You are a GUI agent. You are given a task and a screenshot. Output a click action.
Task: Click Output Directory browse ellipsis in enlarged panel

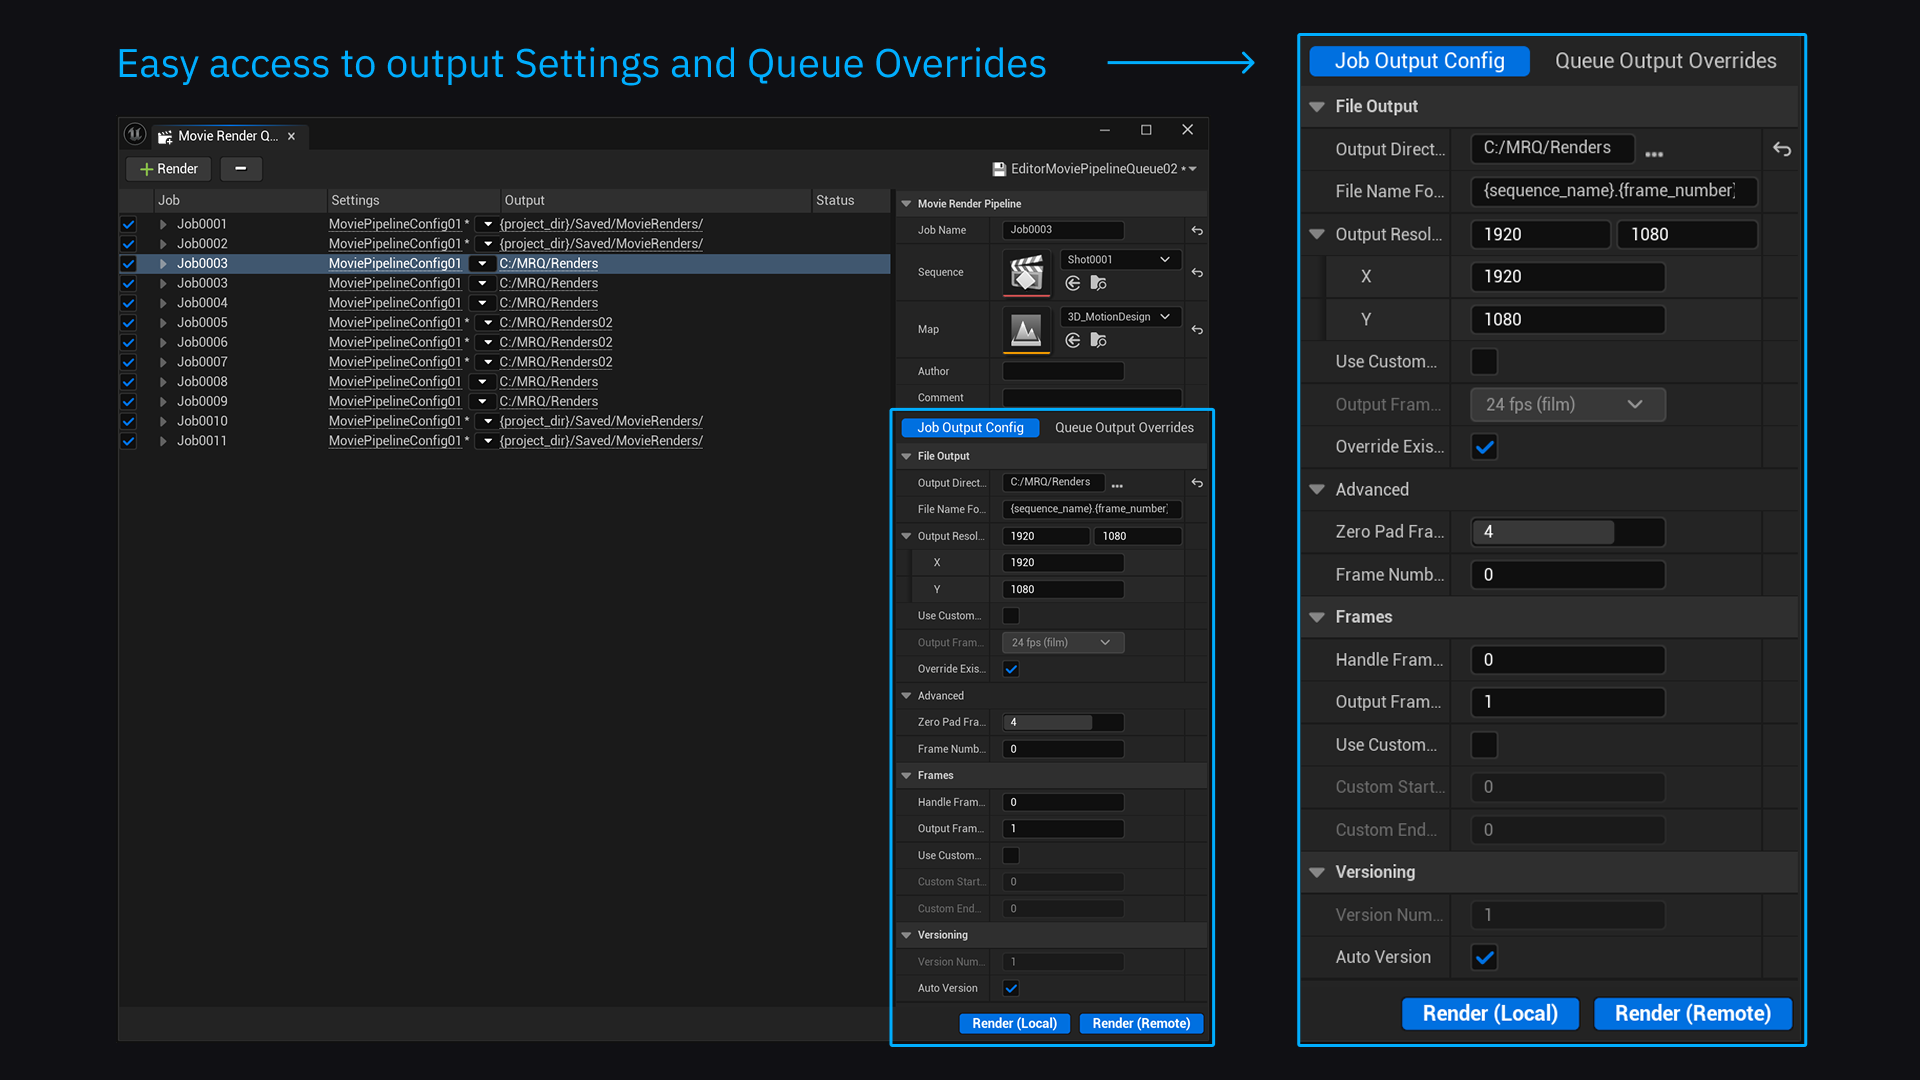click(1654, 153)
